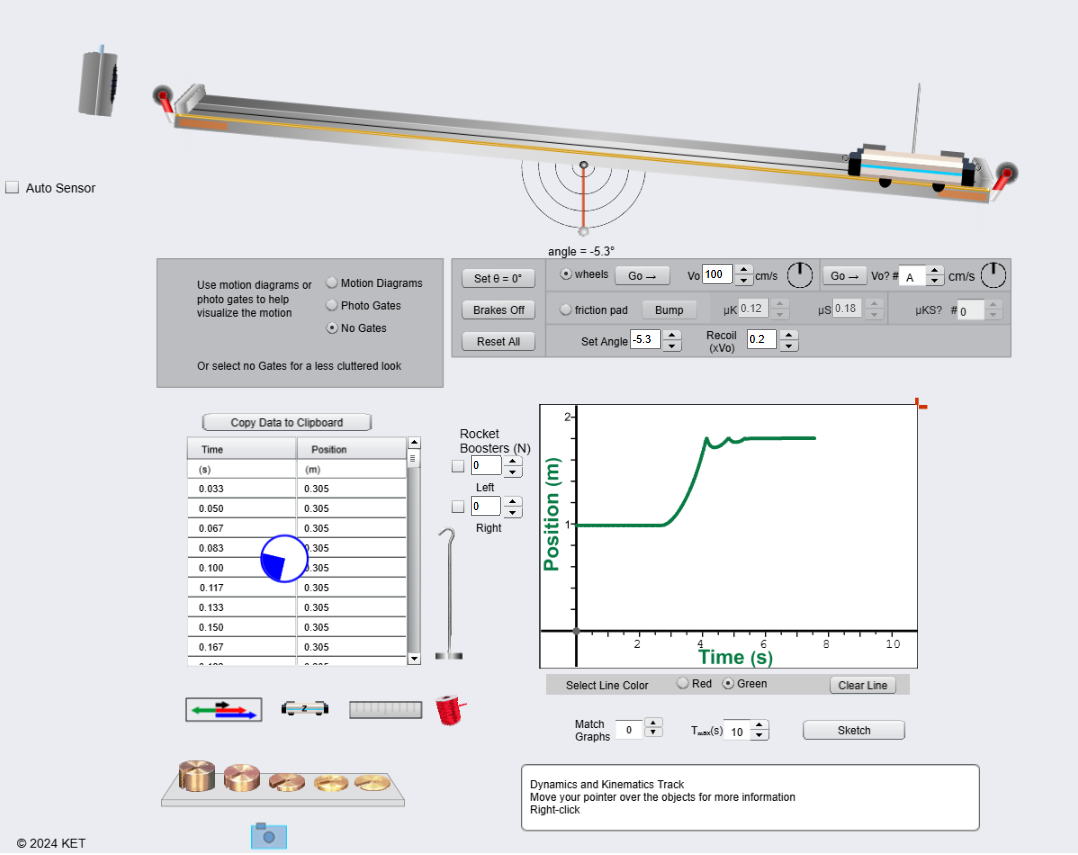Decrease the Tmax stepper value
The image size is (1078, 855).
pyautogui.click(x=759, y=736)
